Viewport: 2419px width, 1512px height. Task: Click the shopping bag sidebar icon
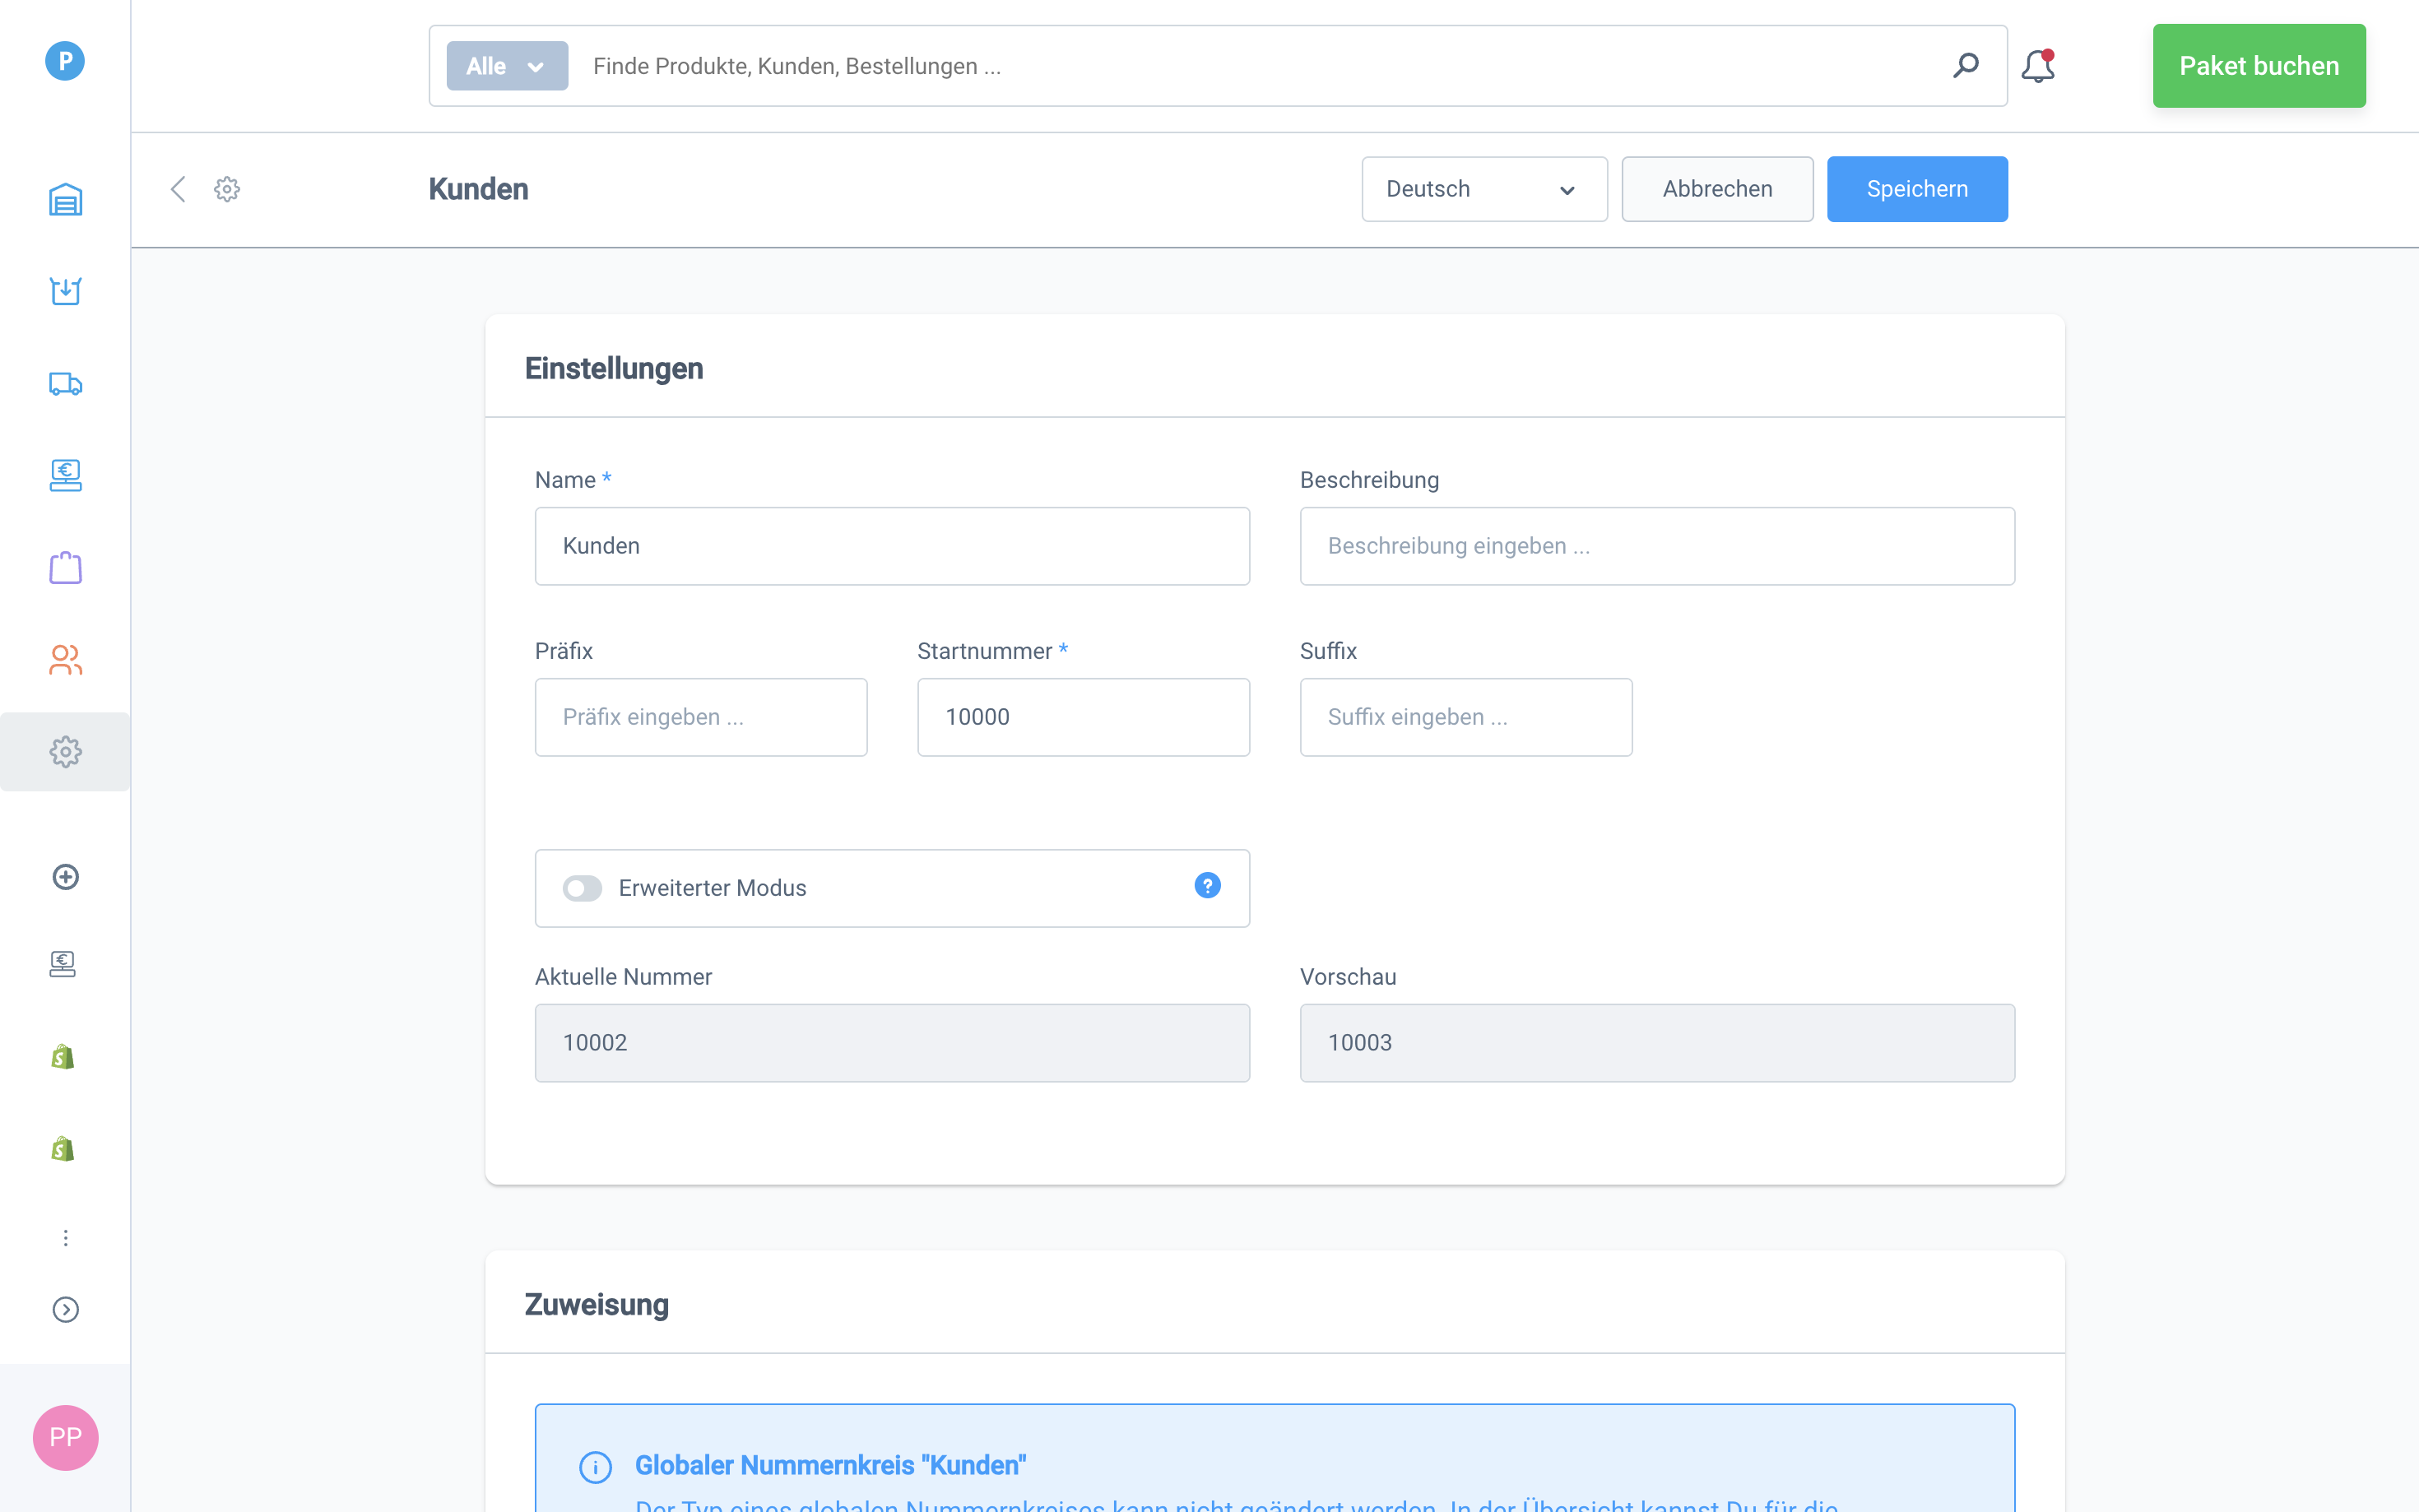[65, 568]
